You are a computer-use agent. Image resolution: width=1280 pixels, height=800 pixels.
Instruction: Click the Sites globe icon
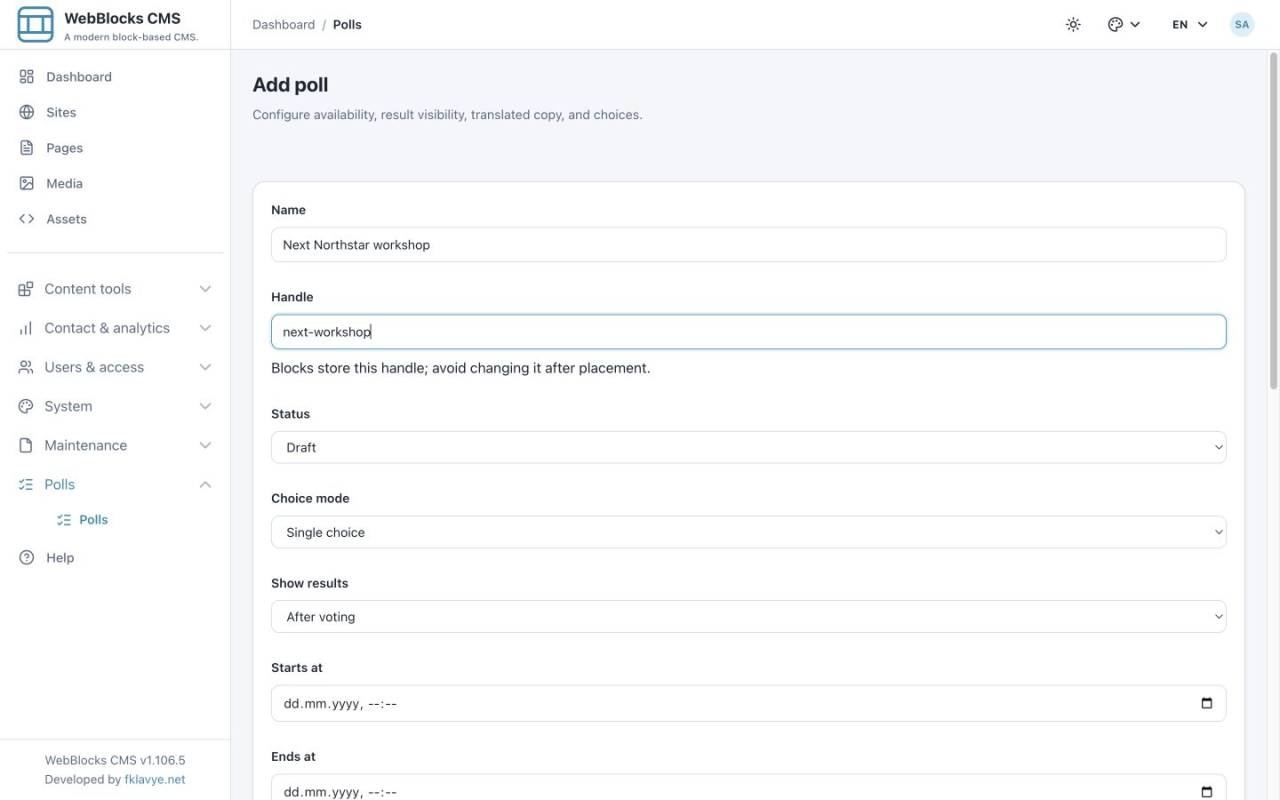(x=27, y=112)
